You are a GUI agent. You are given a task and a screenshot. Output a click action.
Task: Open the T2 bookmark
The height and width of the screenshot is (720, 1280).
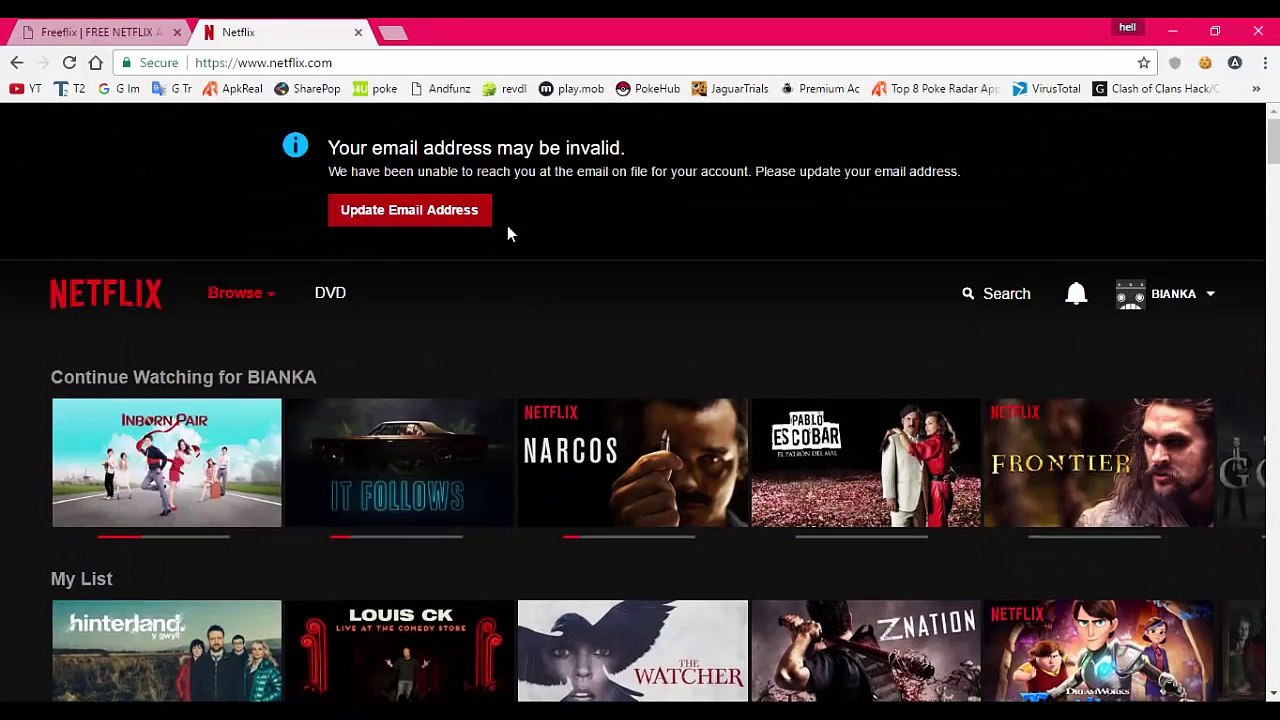(x=70, y=89)
